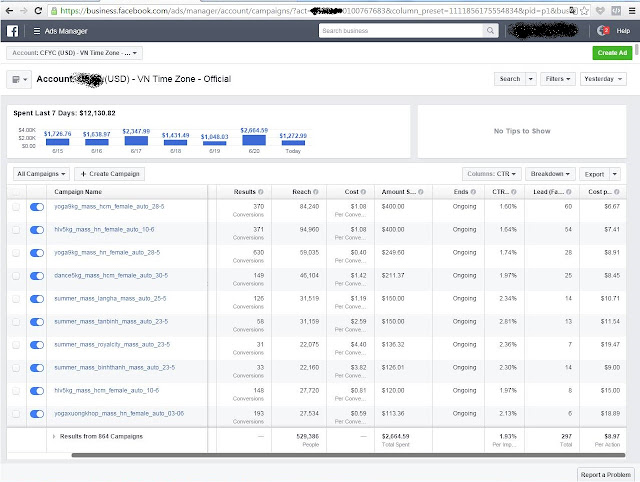
Task: Check the select-all campaigns checkbox
Action: click(x=16, y=192)
